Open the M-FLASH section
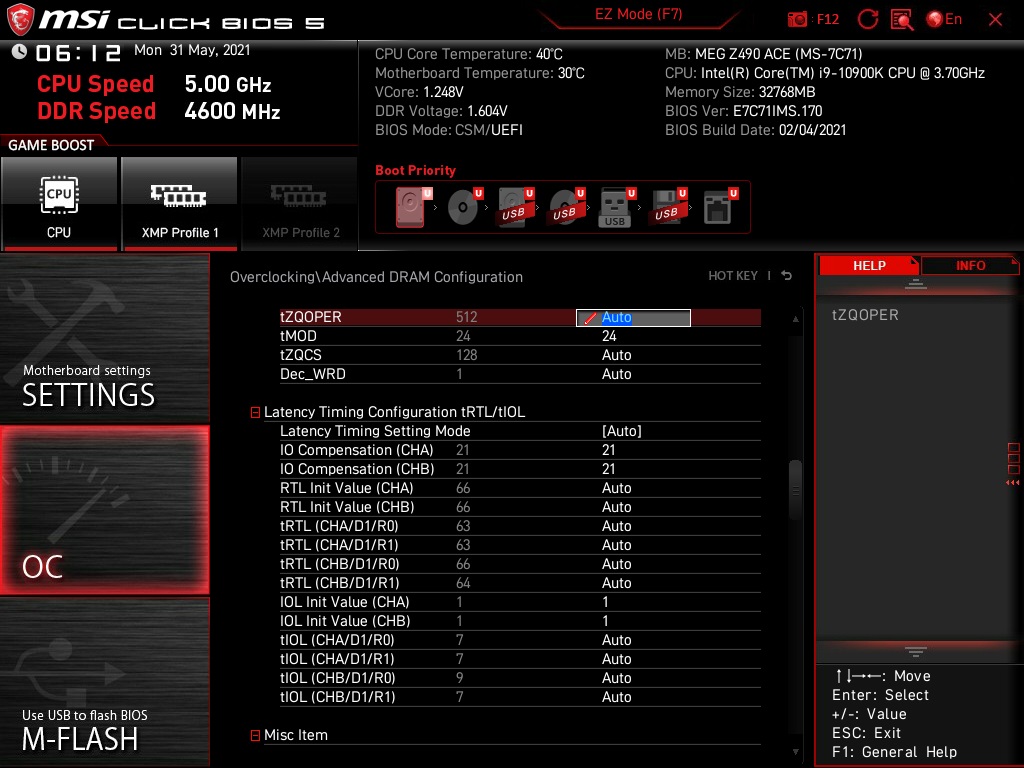 (104, 682)
